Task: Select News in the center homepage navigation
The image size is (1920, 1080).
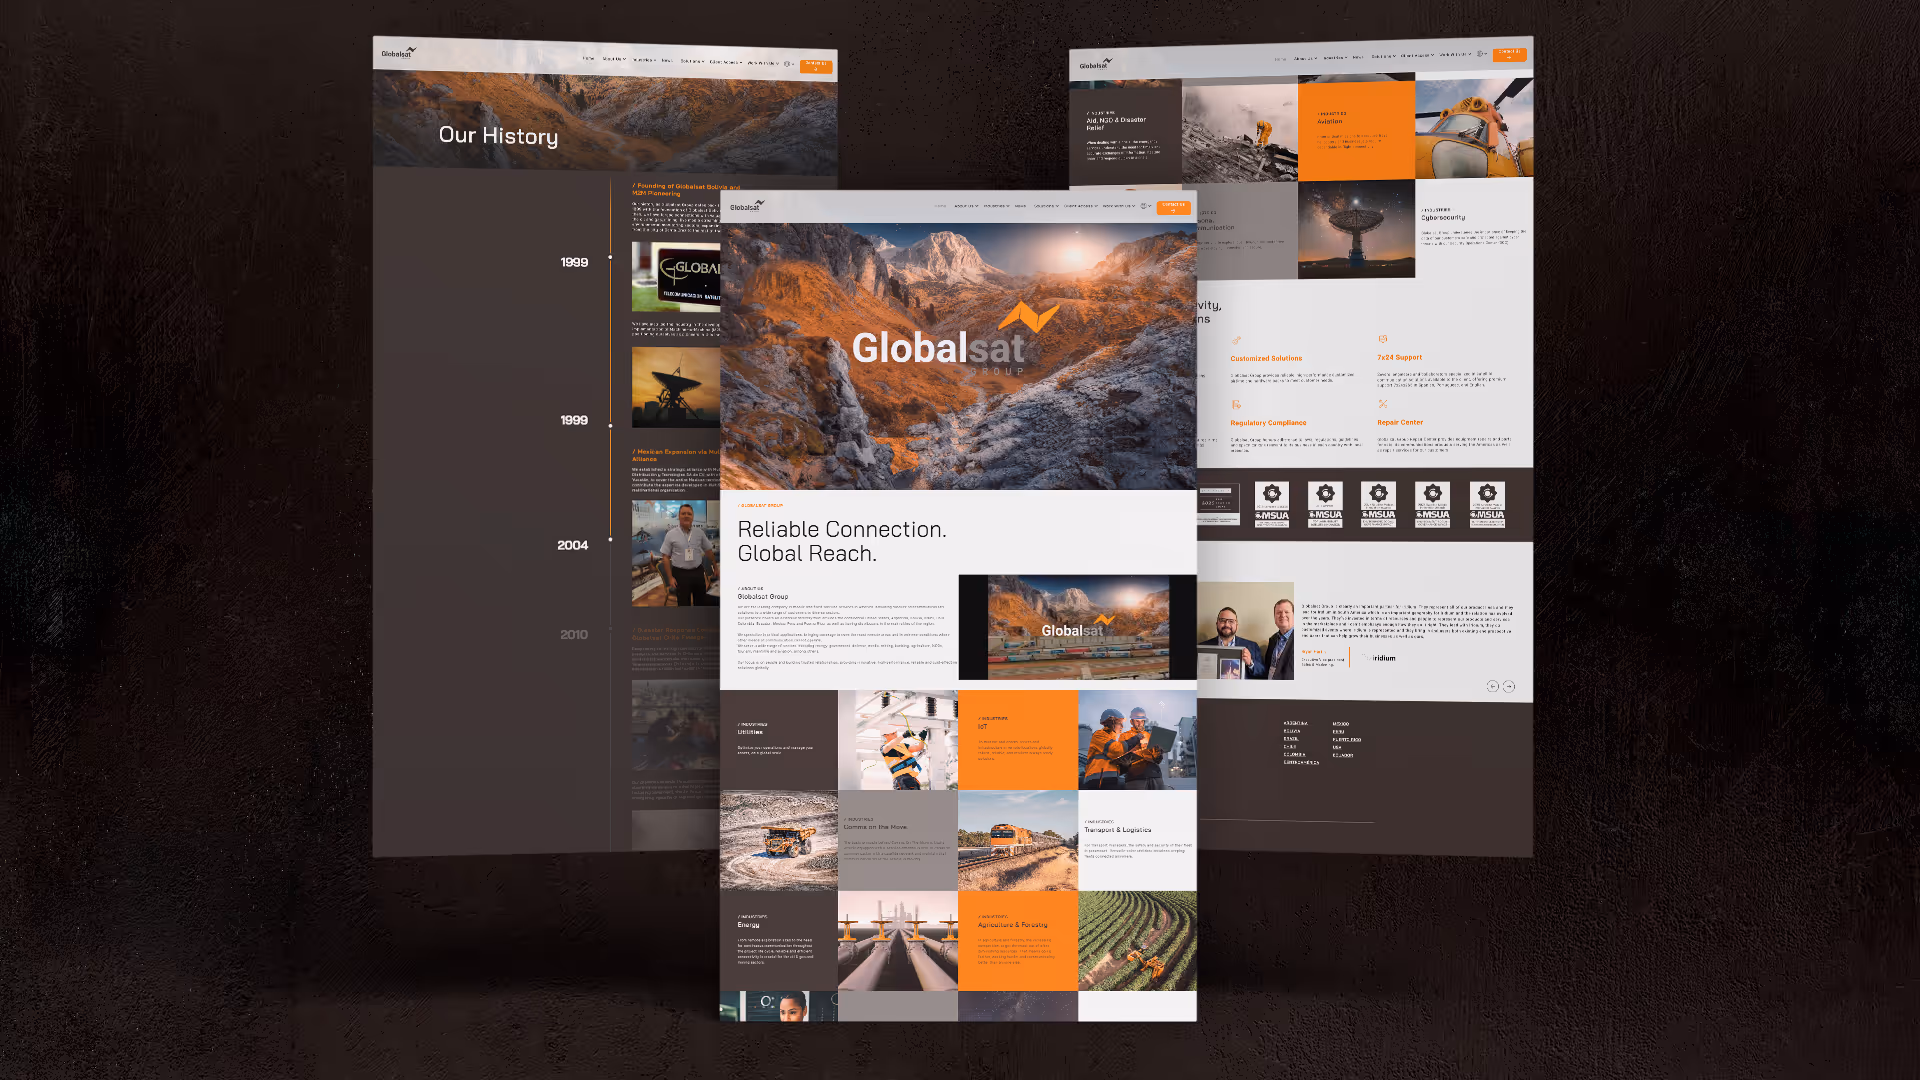Action: point(1020,206)
